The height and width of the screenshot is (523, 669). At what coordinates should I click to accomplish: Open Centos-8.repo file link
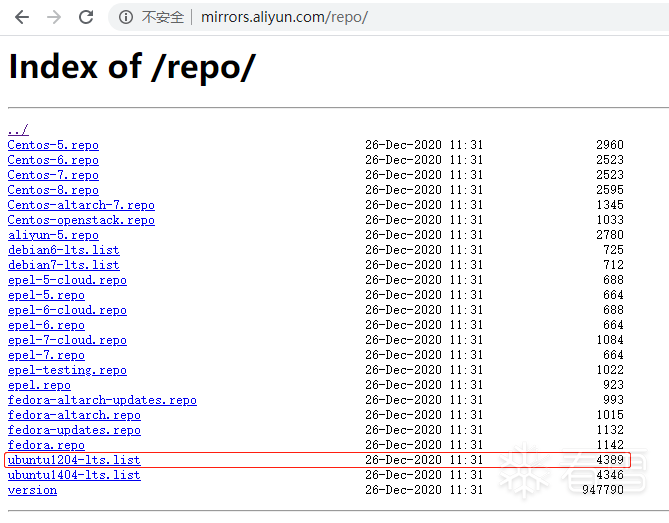click(x=53, y=190)
